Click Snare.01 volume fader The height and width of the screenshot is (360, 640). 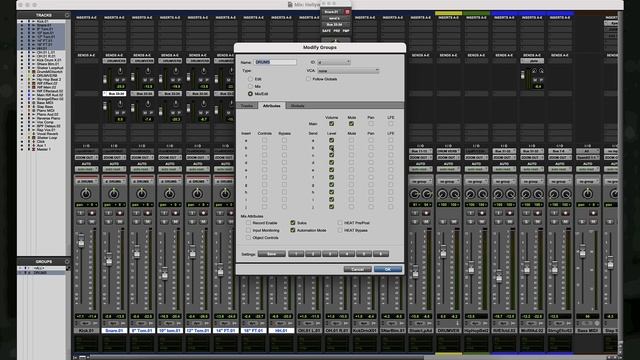coord(109,260)
